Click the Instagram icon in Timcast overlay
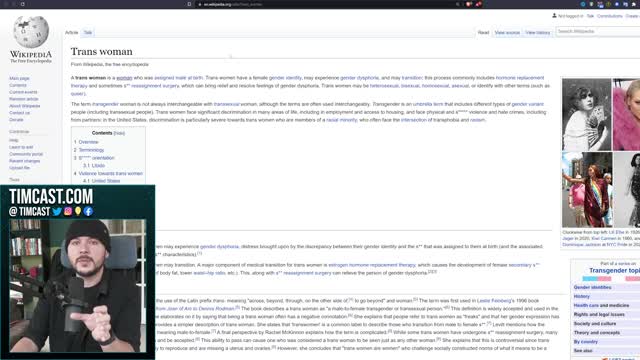Viewport: 640px width, 360px height. point(68,211)
